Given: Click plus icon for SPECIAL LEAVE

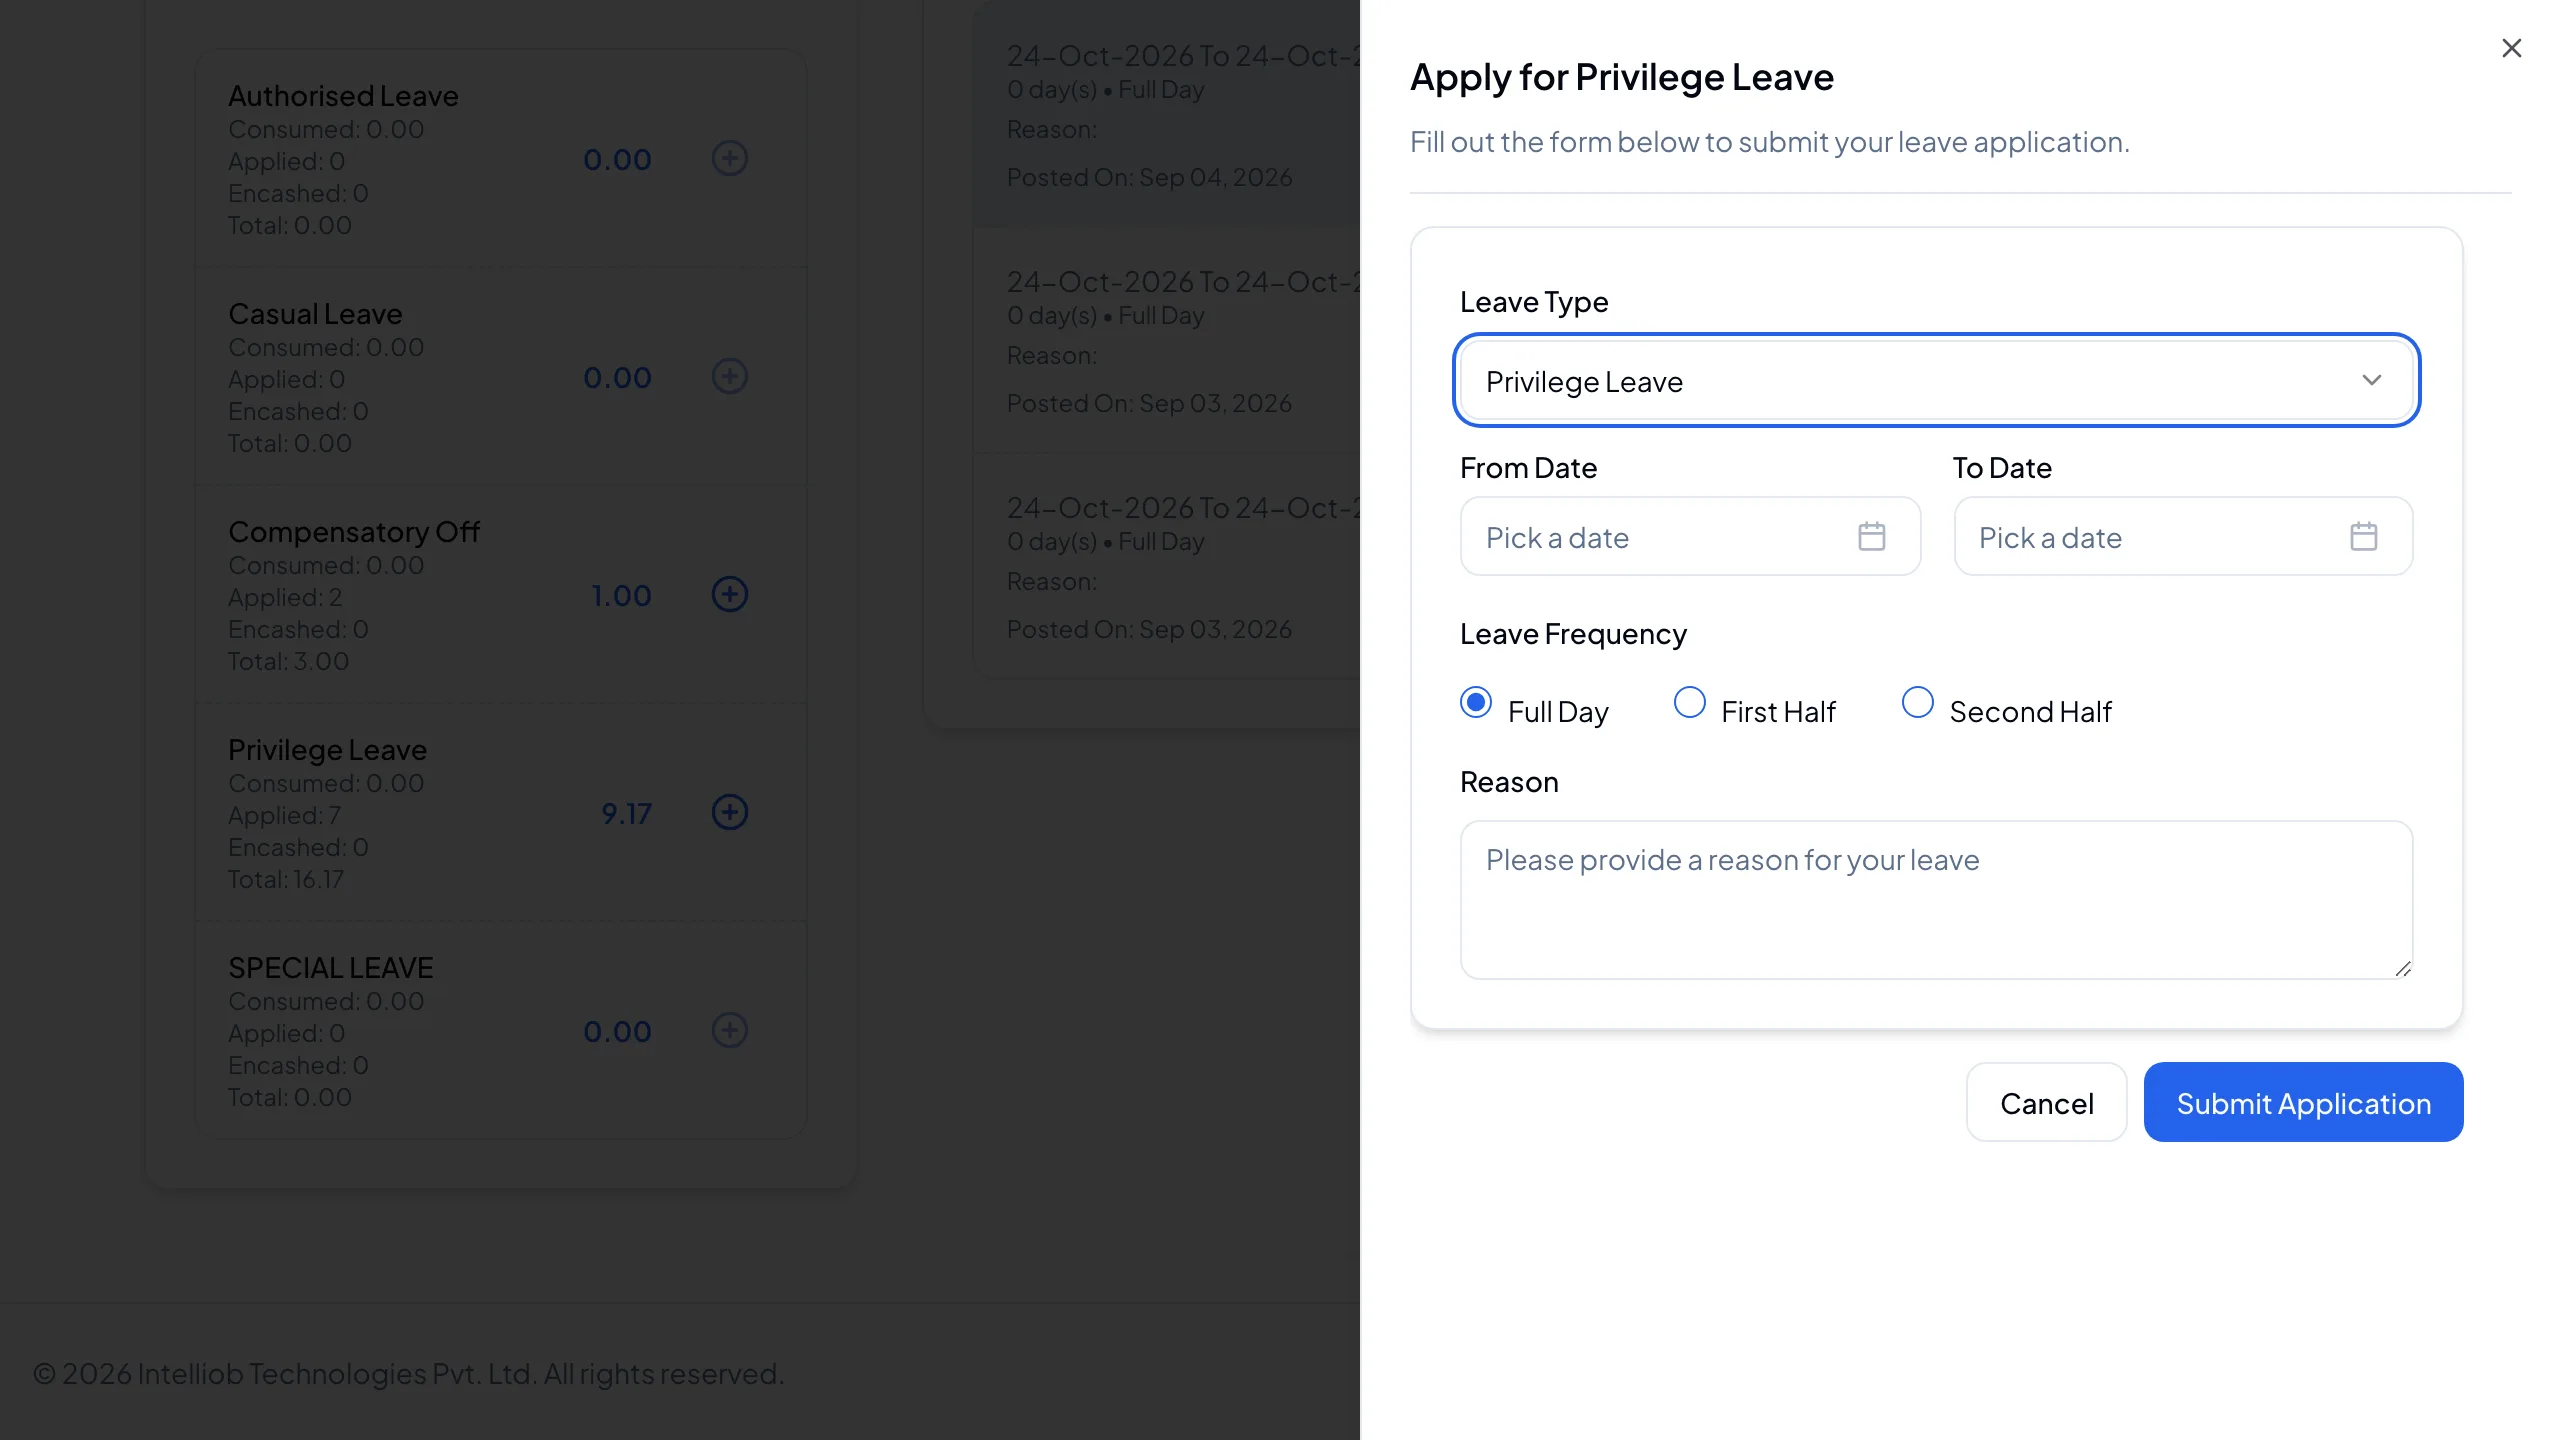Looking at the screenshot, I should click(730, 1030).
